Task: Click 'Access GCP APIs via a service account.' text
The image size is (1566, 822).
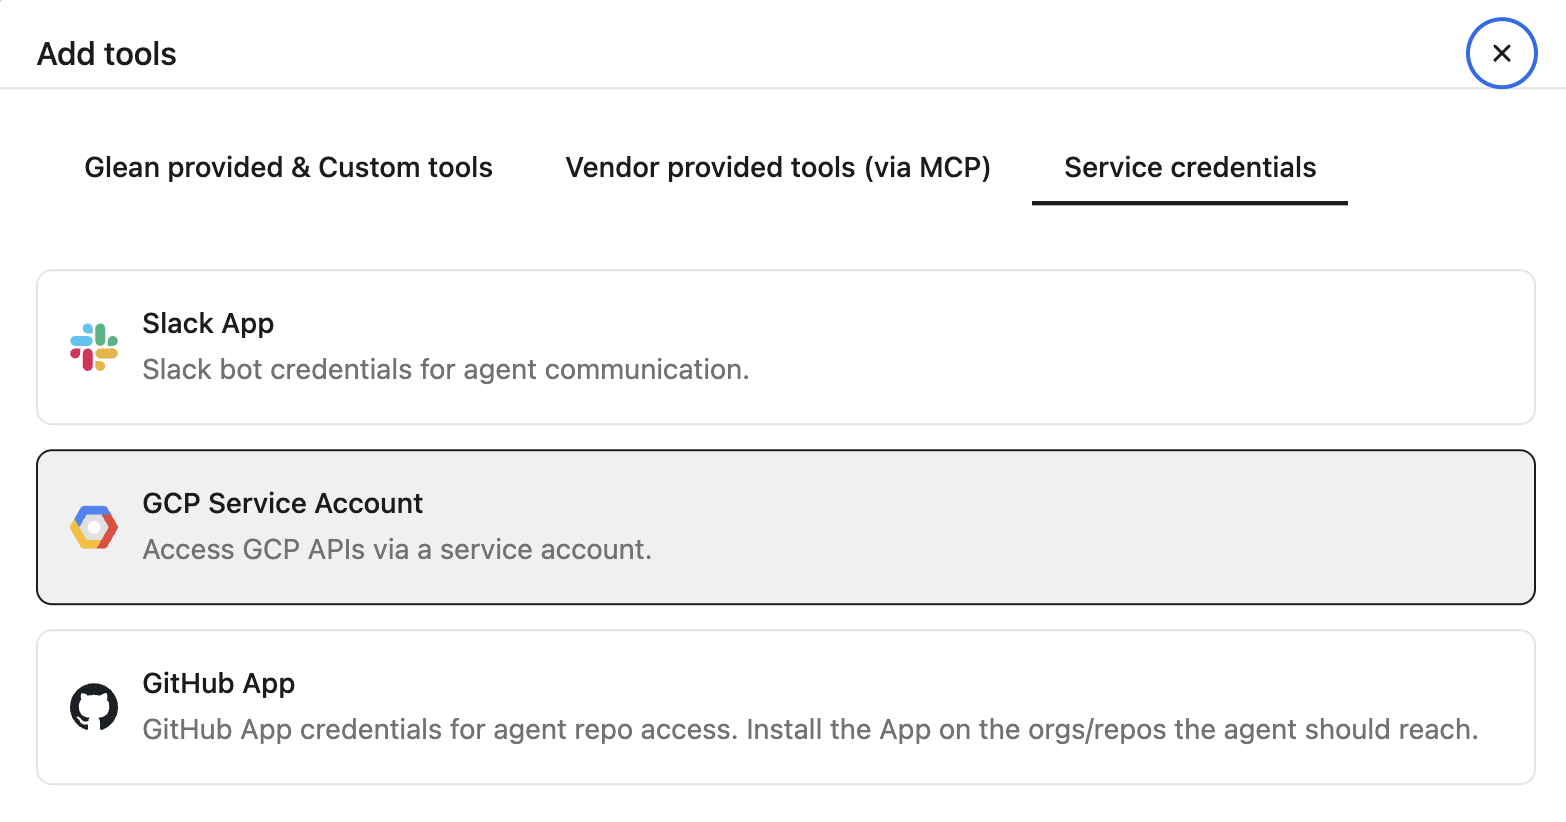Action: point(397,550)
